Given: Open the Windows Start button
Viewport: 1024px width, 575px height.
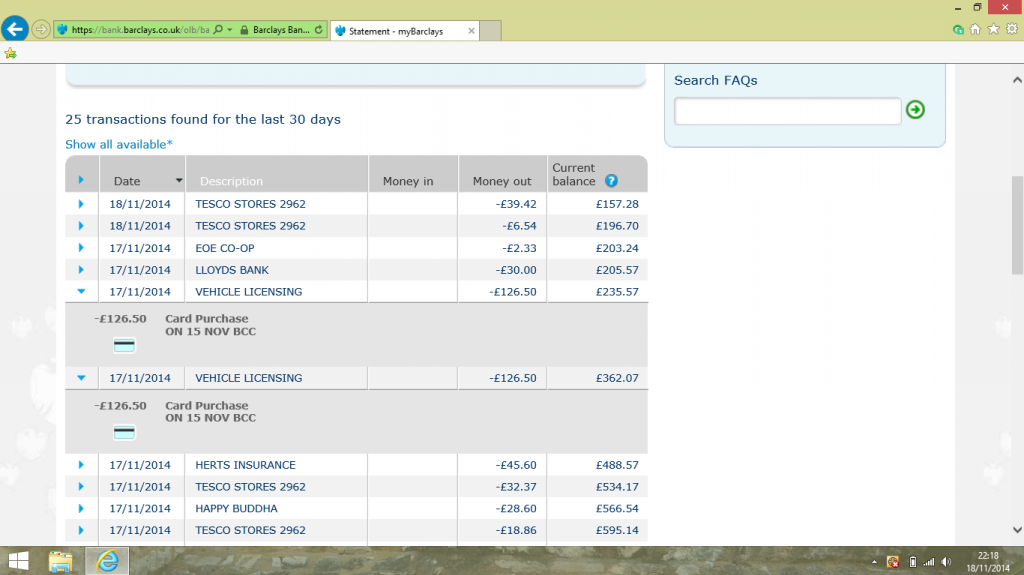Looking at the screenshot, I should click(18, 561).
